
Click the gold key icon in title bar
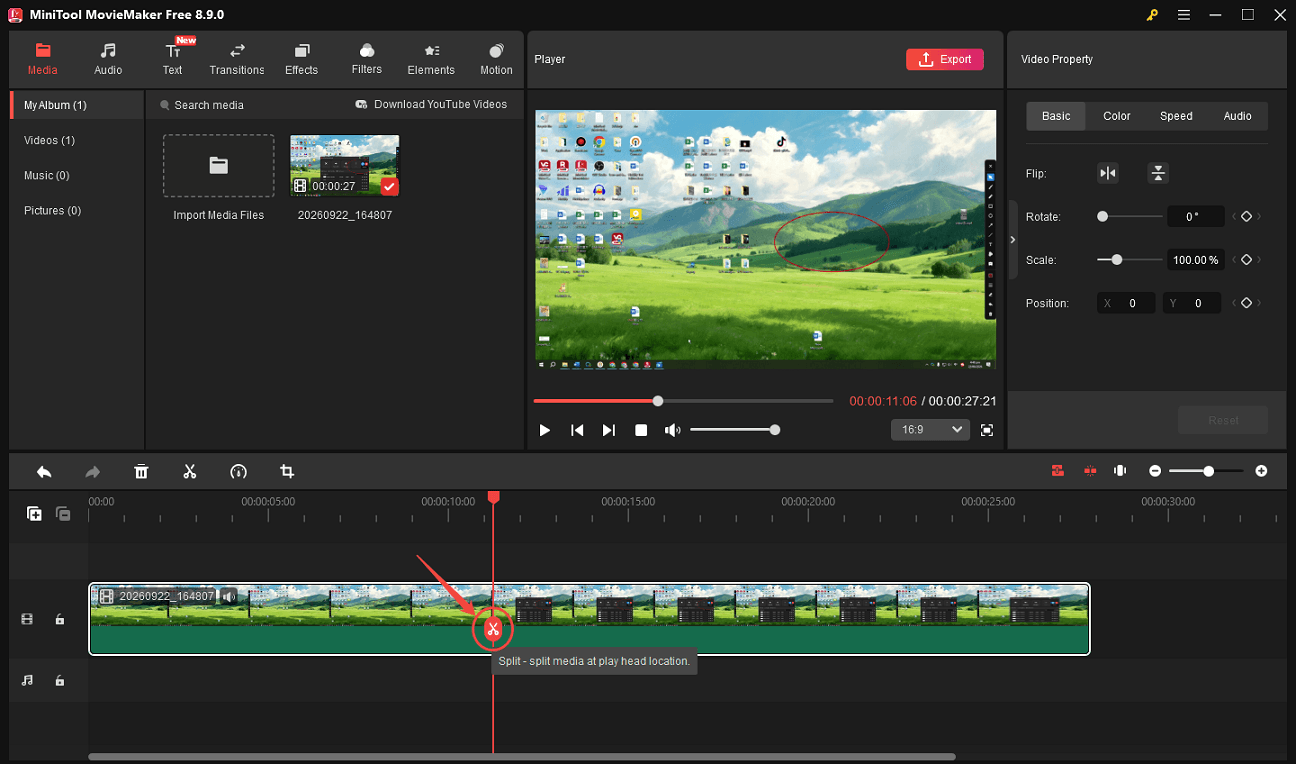1152,15
